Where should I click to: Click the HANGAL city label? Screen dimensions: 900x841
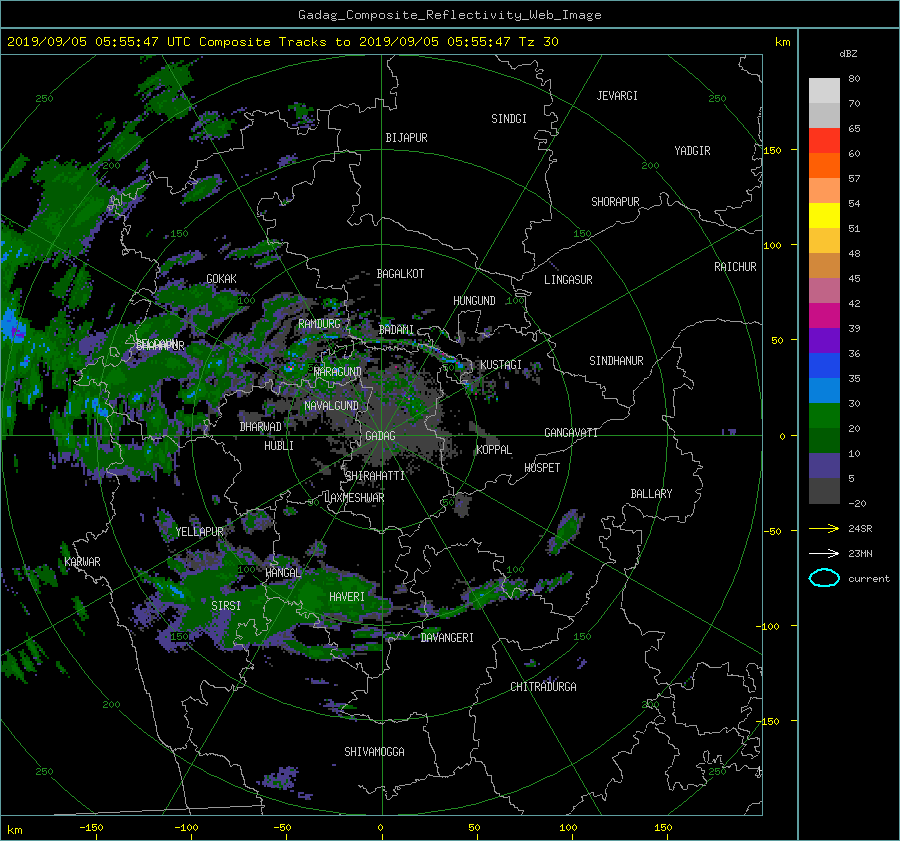283,573
